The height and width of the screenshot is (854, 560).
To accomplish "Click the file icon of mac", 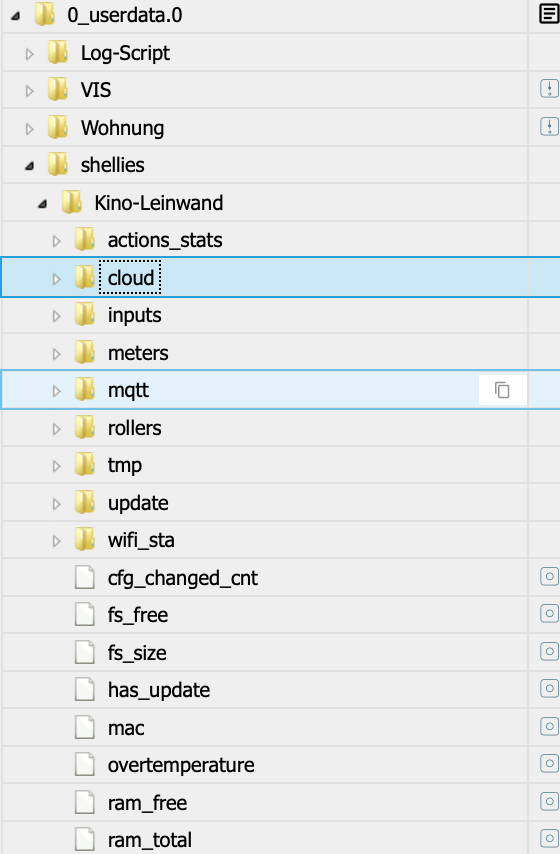I will [x=84, y=727].
